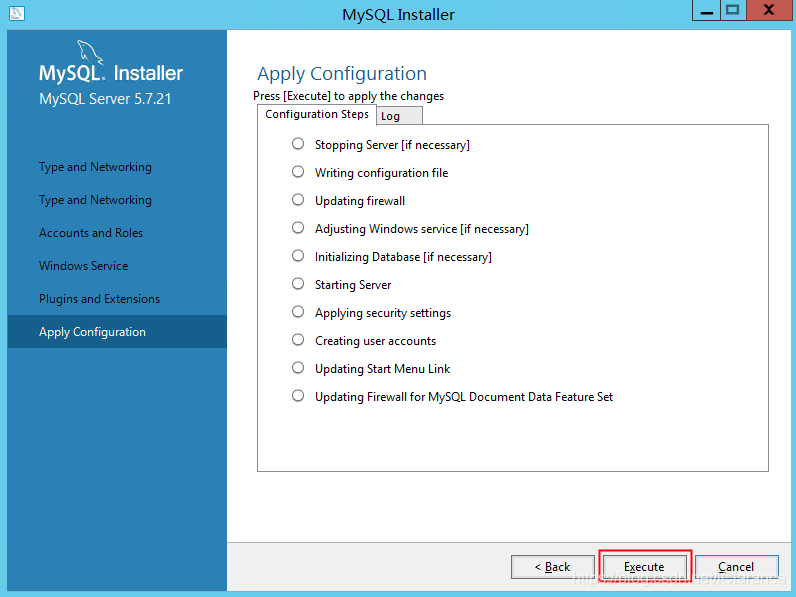Select the Adjusting Windows service step indicator
This screenshot has height=597, width=796.
coord(298,227)
